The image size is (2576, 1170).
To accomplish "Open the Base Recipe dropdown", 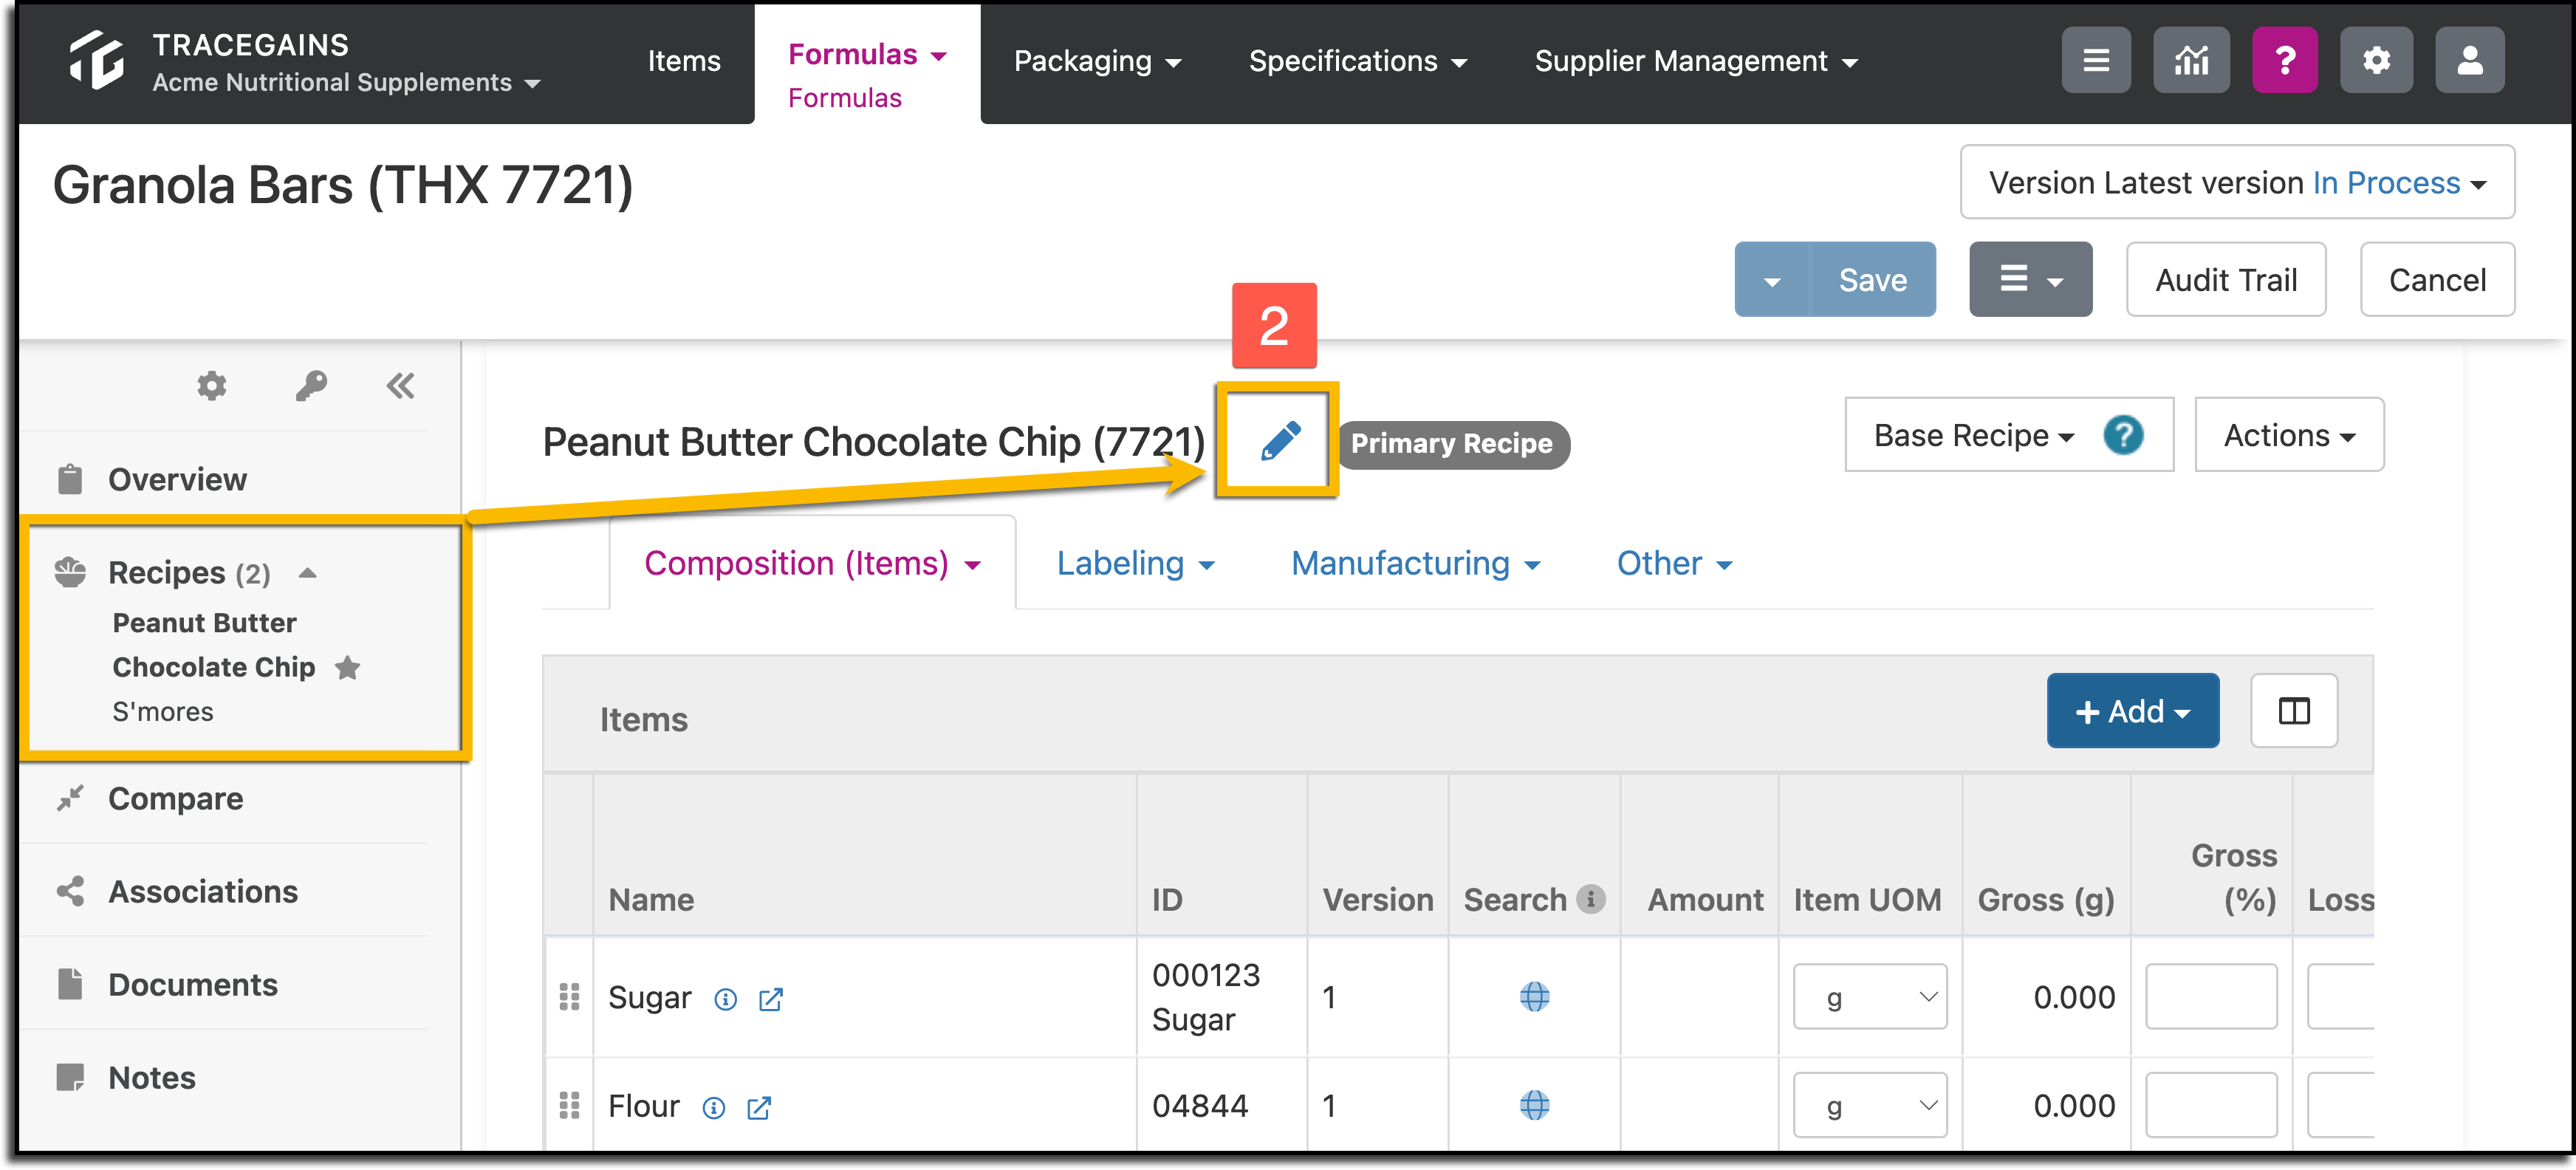I will [1973, 435].
